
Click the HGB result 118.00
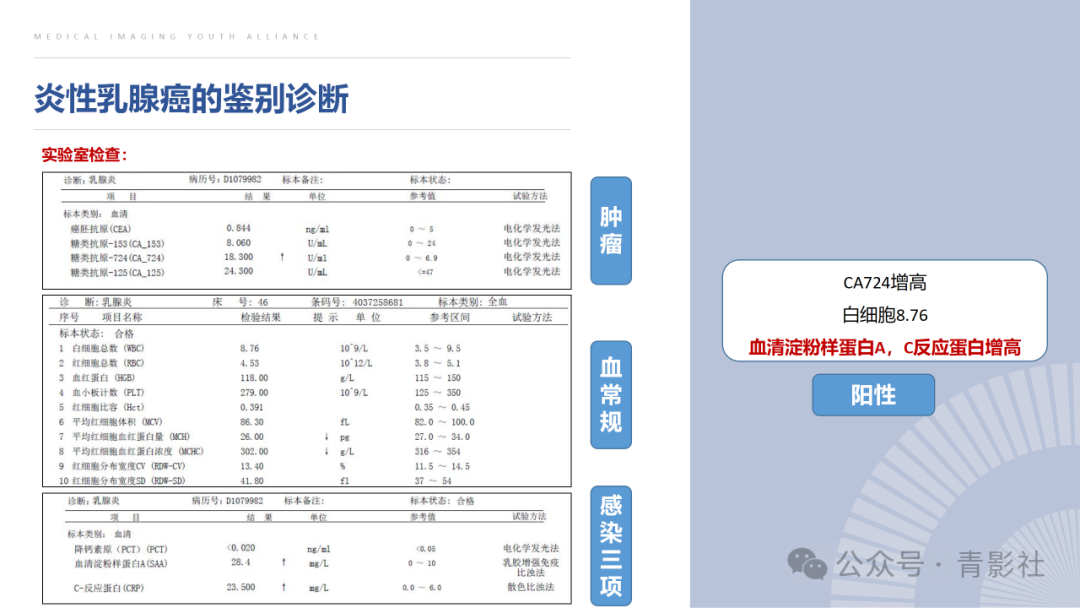254,378
